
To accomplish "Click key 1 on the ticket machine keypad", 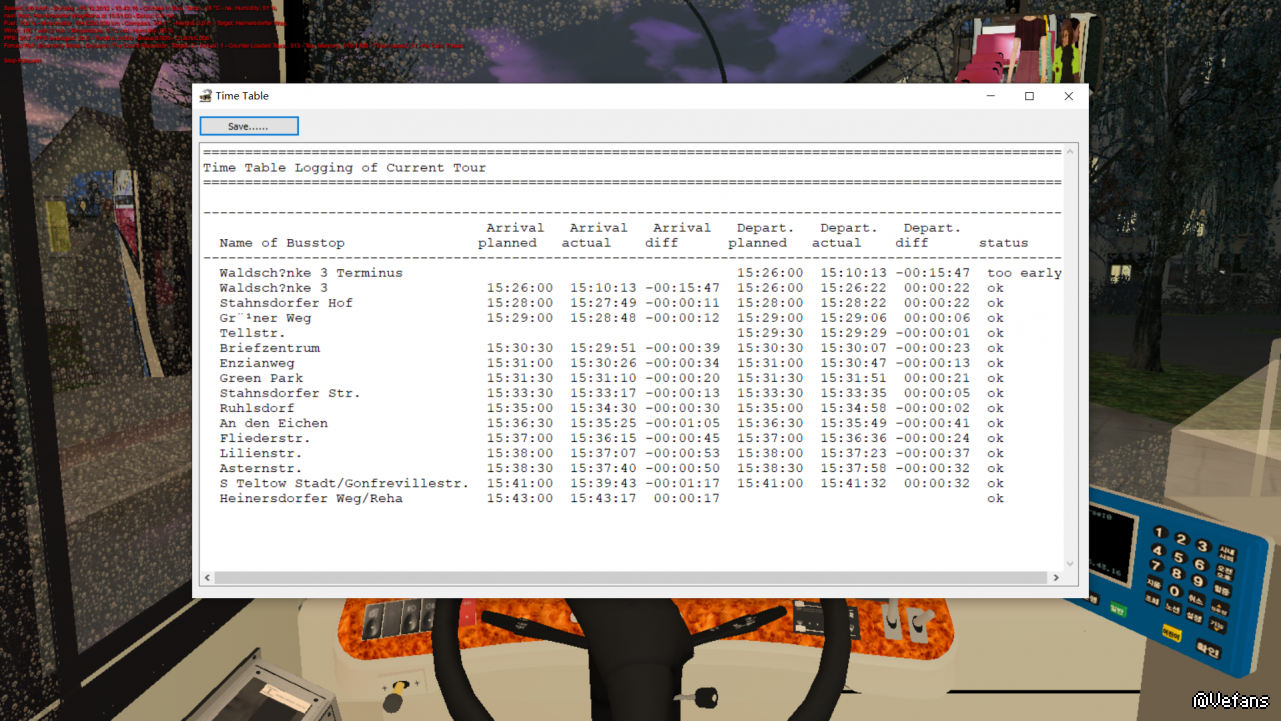I will point(1161,533).
